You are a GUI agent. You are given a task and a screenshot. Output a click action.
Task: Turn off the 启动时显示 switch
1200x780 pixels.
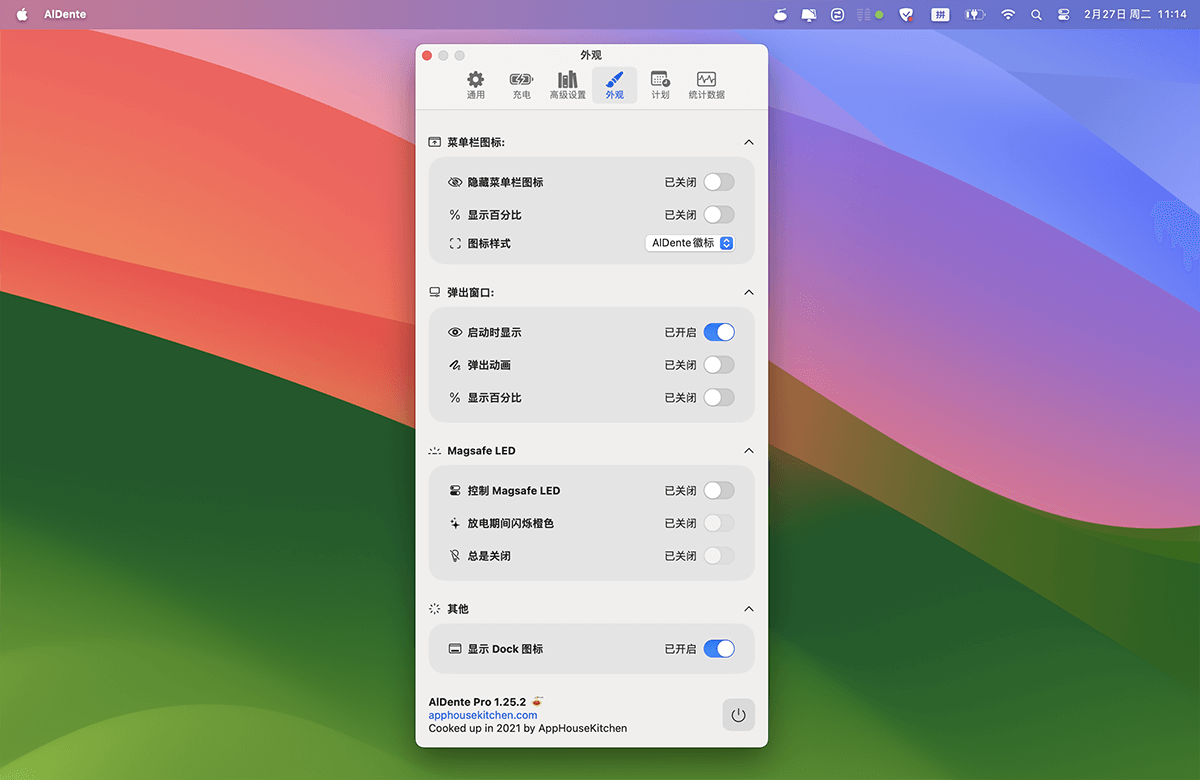tap(719, 332)
